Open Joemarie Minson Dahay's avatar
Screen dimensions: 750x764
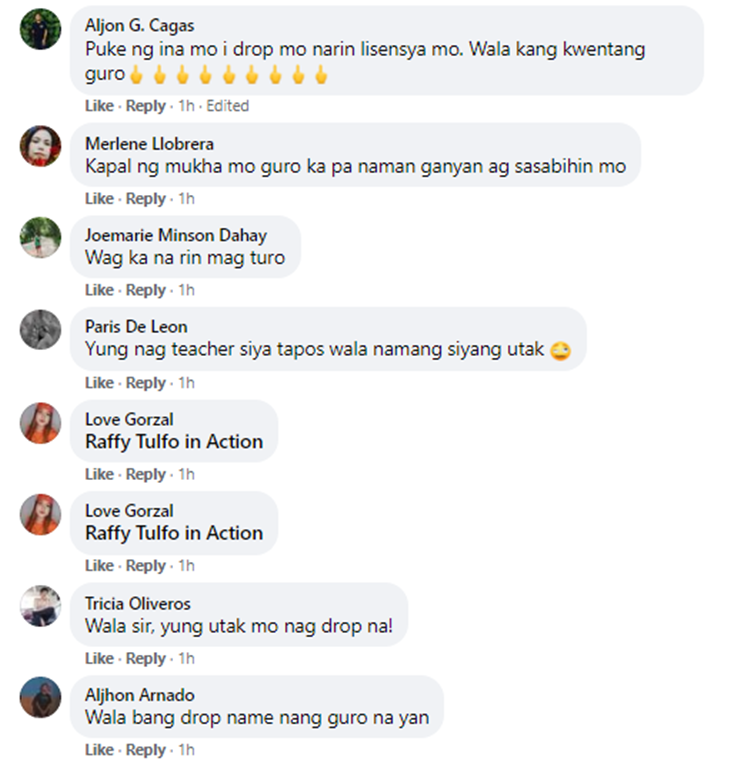40,237
